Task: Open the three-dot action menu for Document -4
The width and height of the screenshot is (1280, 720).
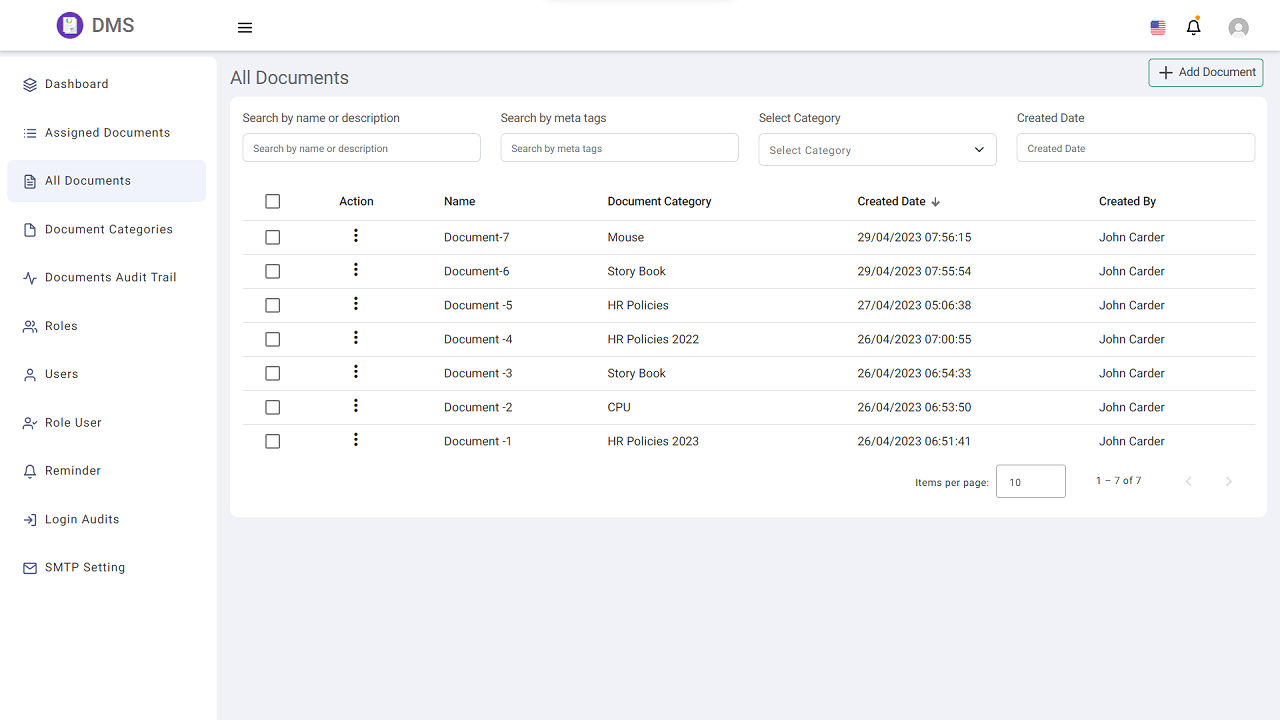Action: pos(355,338)
